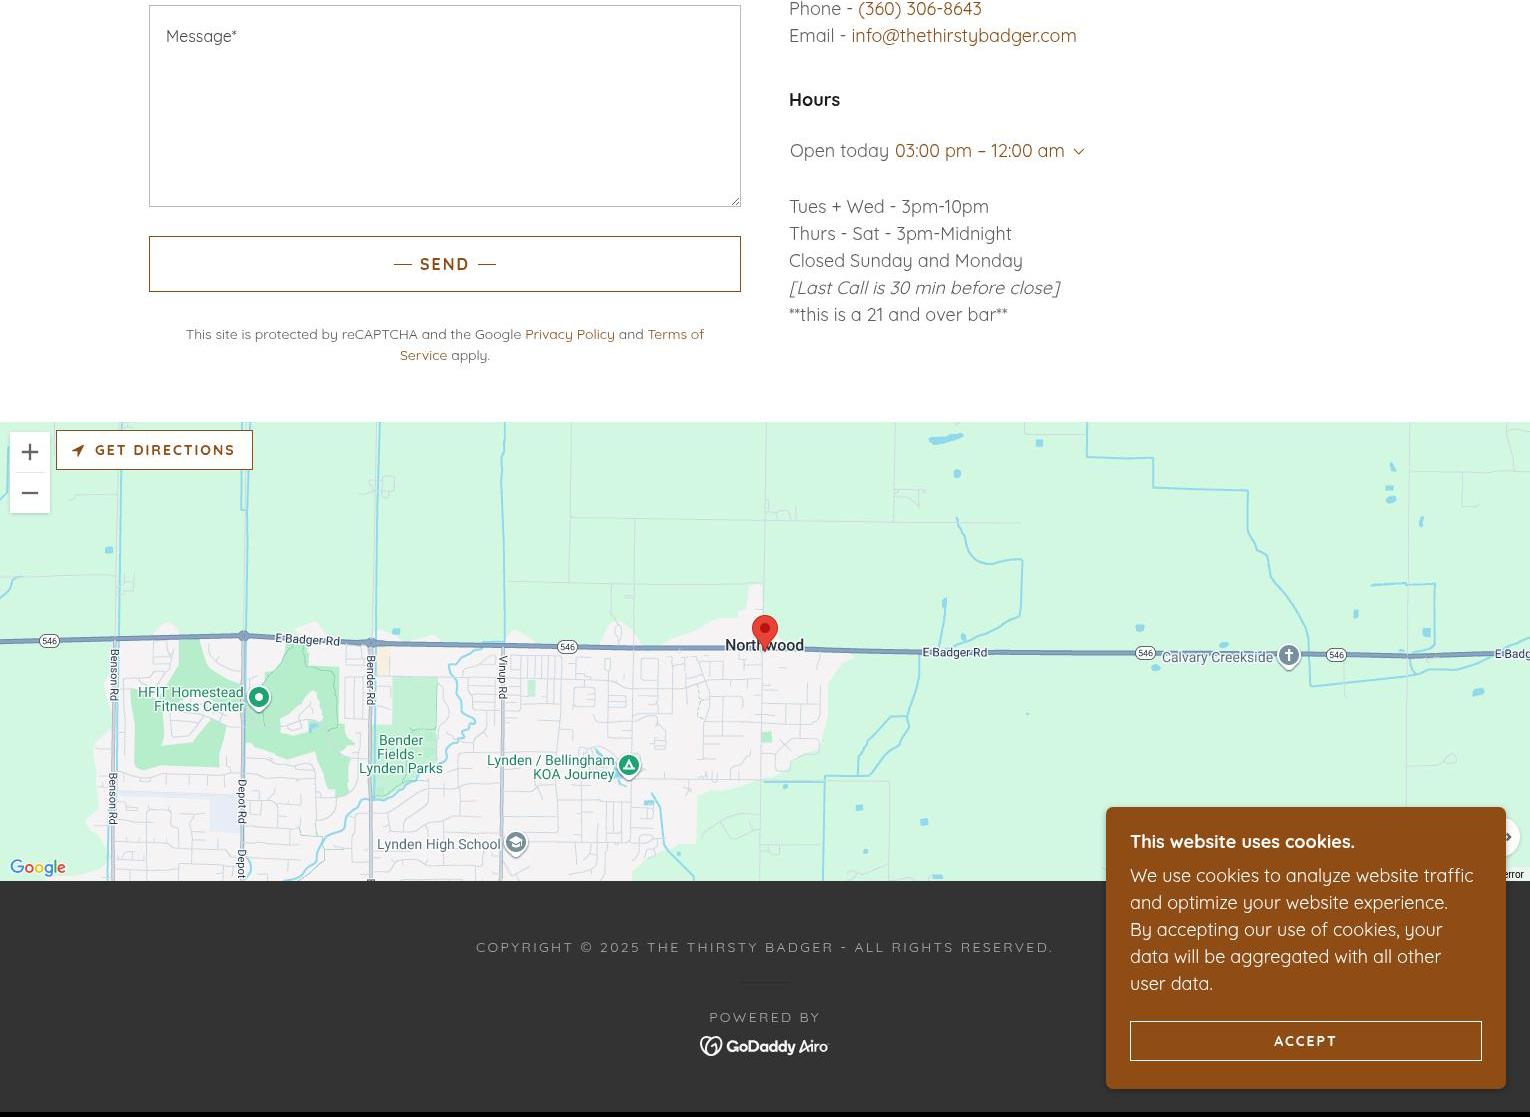
Task: Call the phone number (360) 306-8643
Action: [919, 9]
